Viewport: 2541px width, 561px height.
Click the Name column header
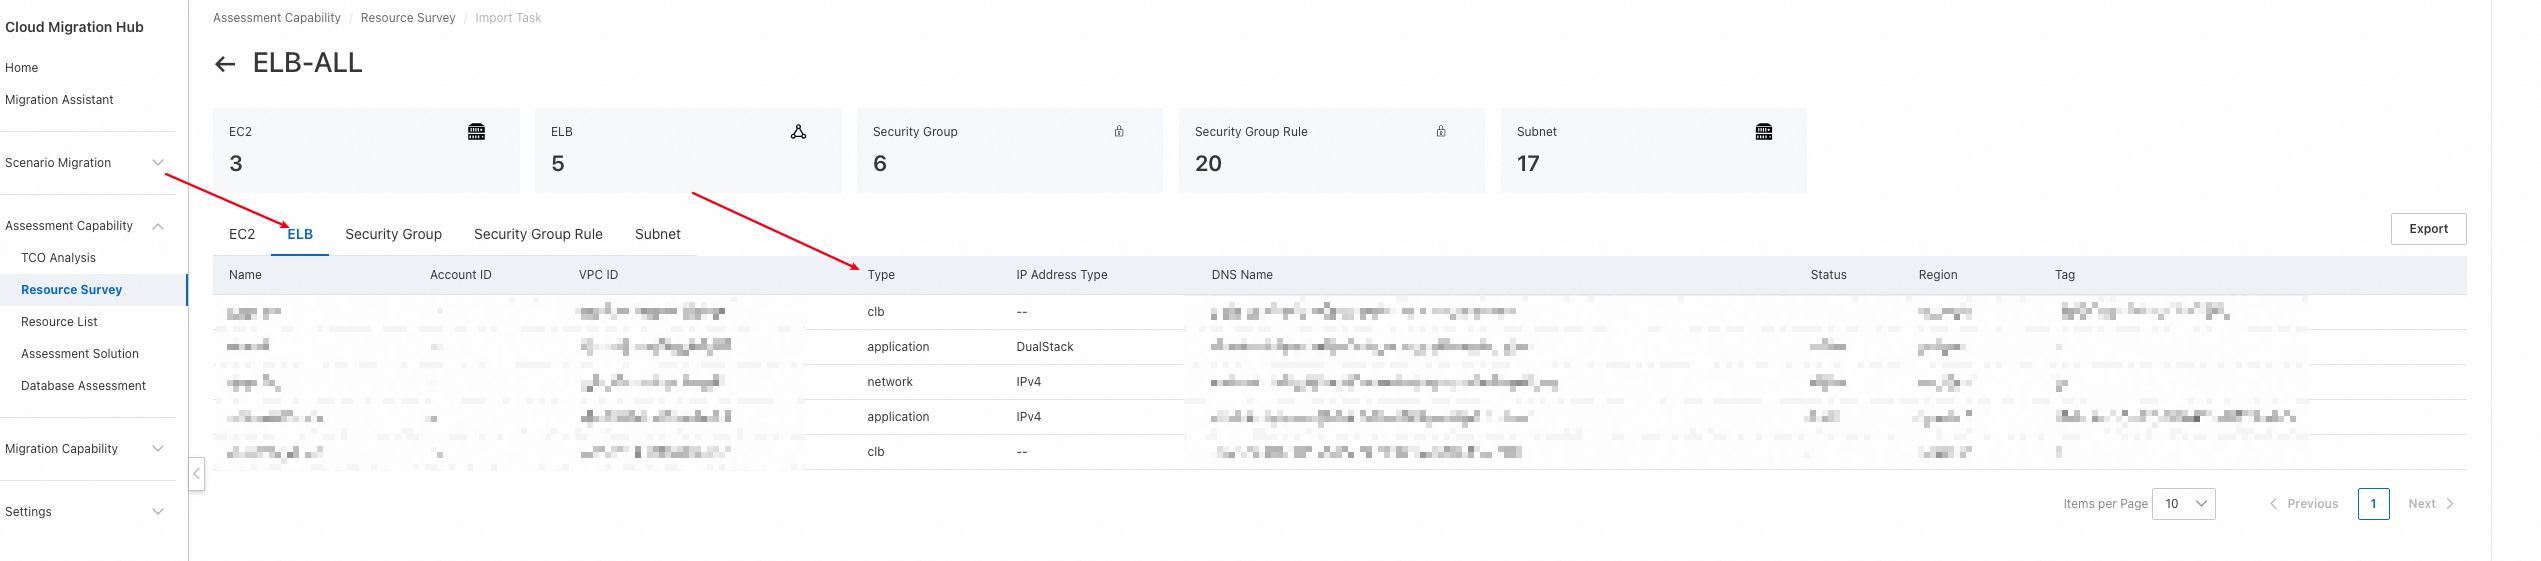click(245, 275)
